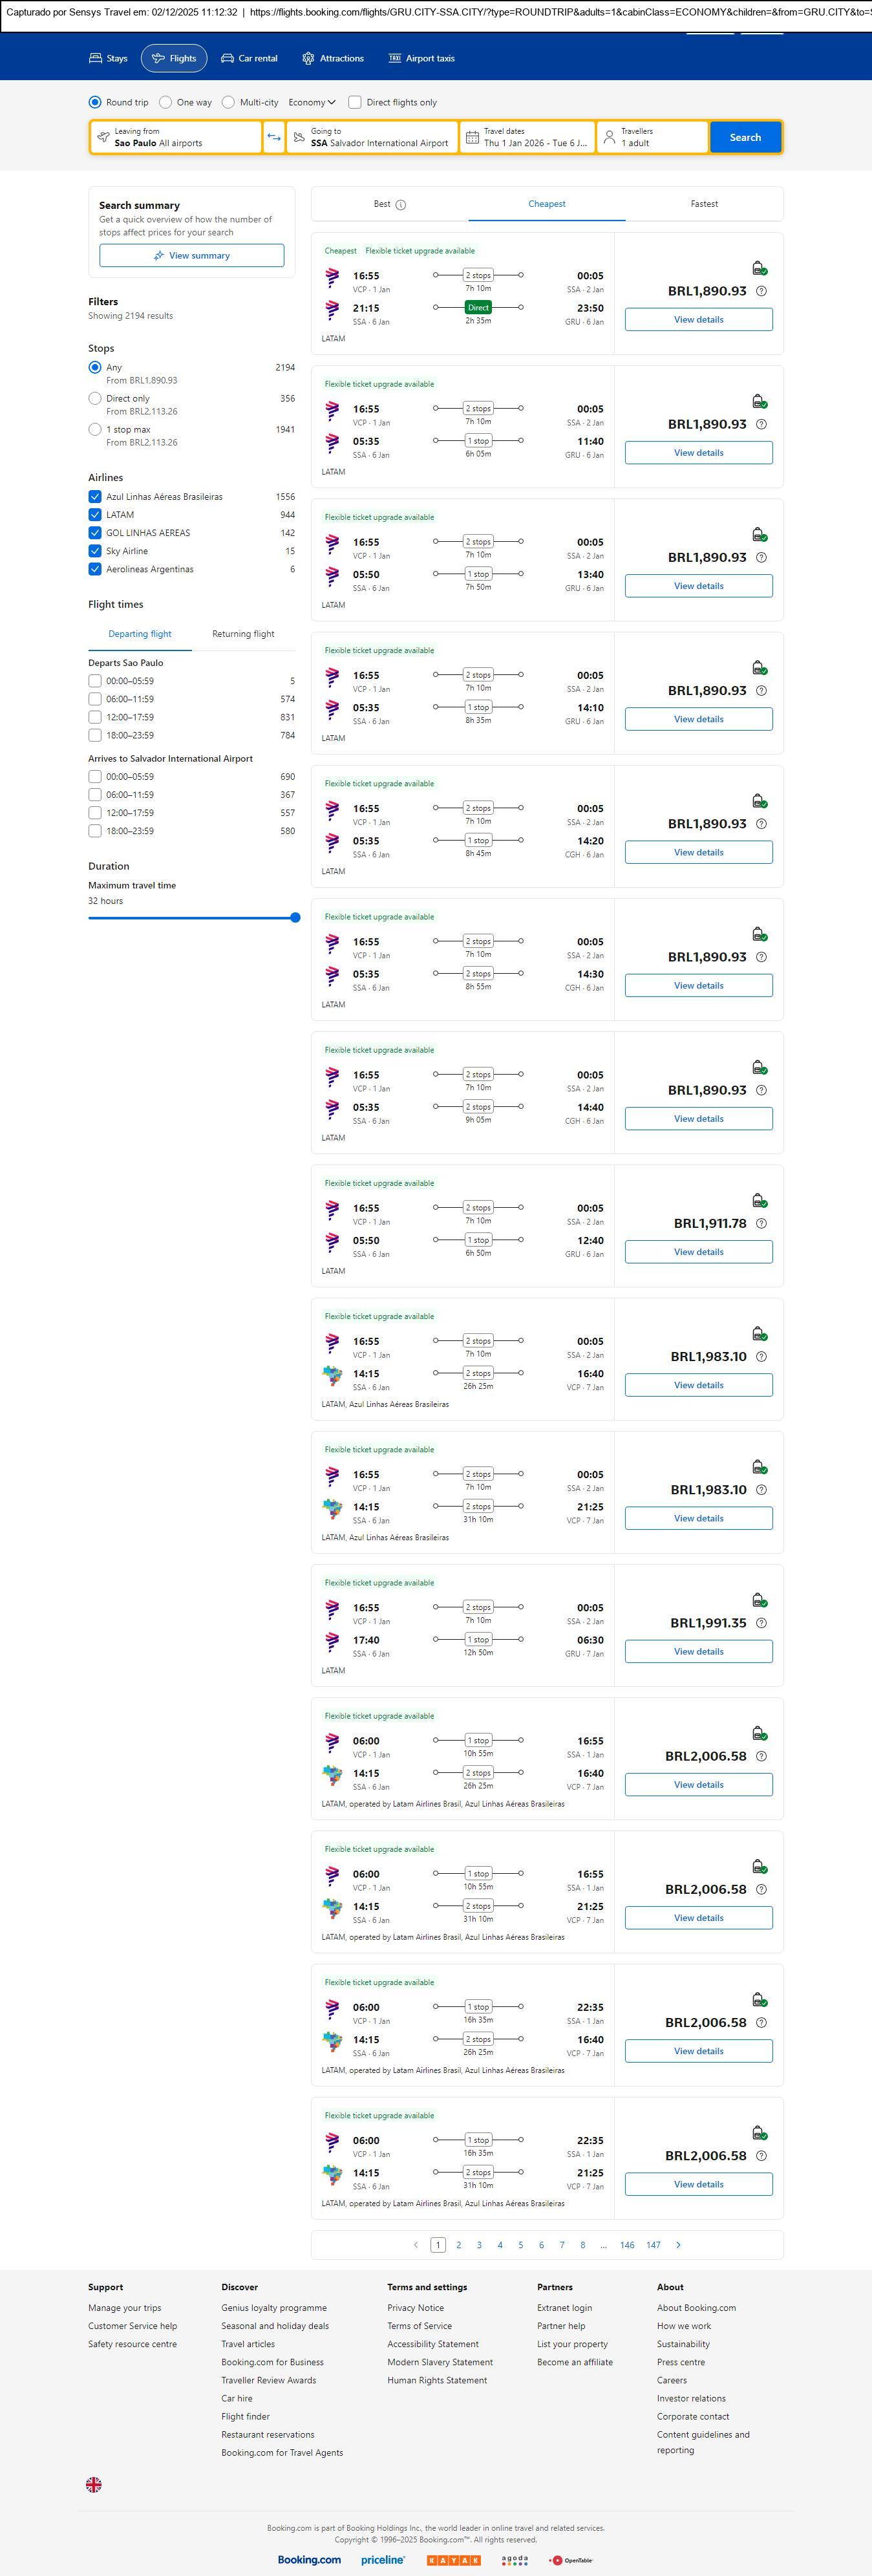Image resolution: width=872 pixels, height=2576 pixels.
Task: Open the Travellers selector
Action: (652, 137)
